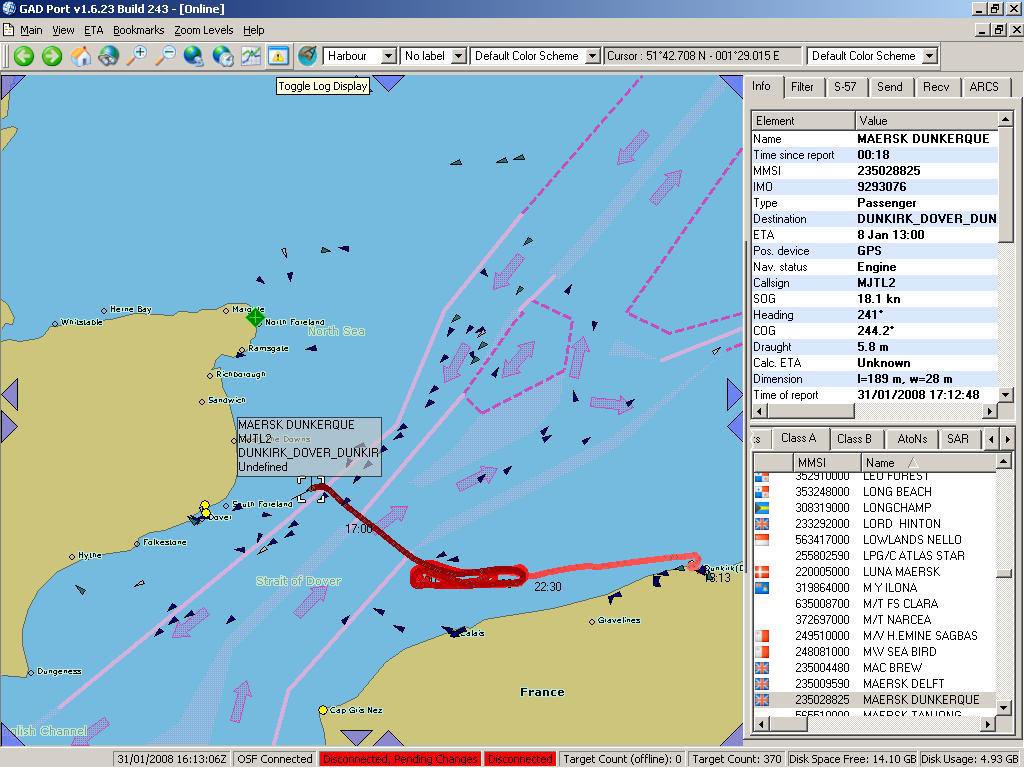Switch to the S-57 tab
The width and height of the screenshot is (1024, 768).
pos(845,87)
